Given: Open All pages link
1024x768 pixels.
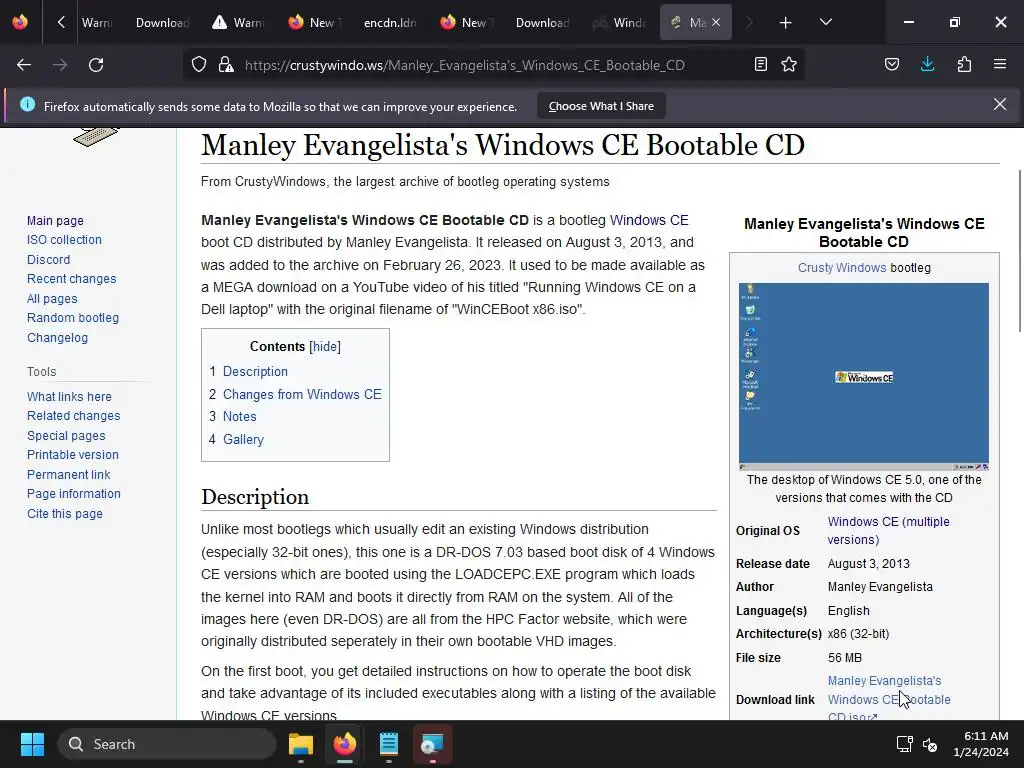Looking at the screenshot, I should coord(52,298).
